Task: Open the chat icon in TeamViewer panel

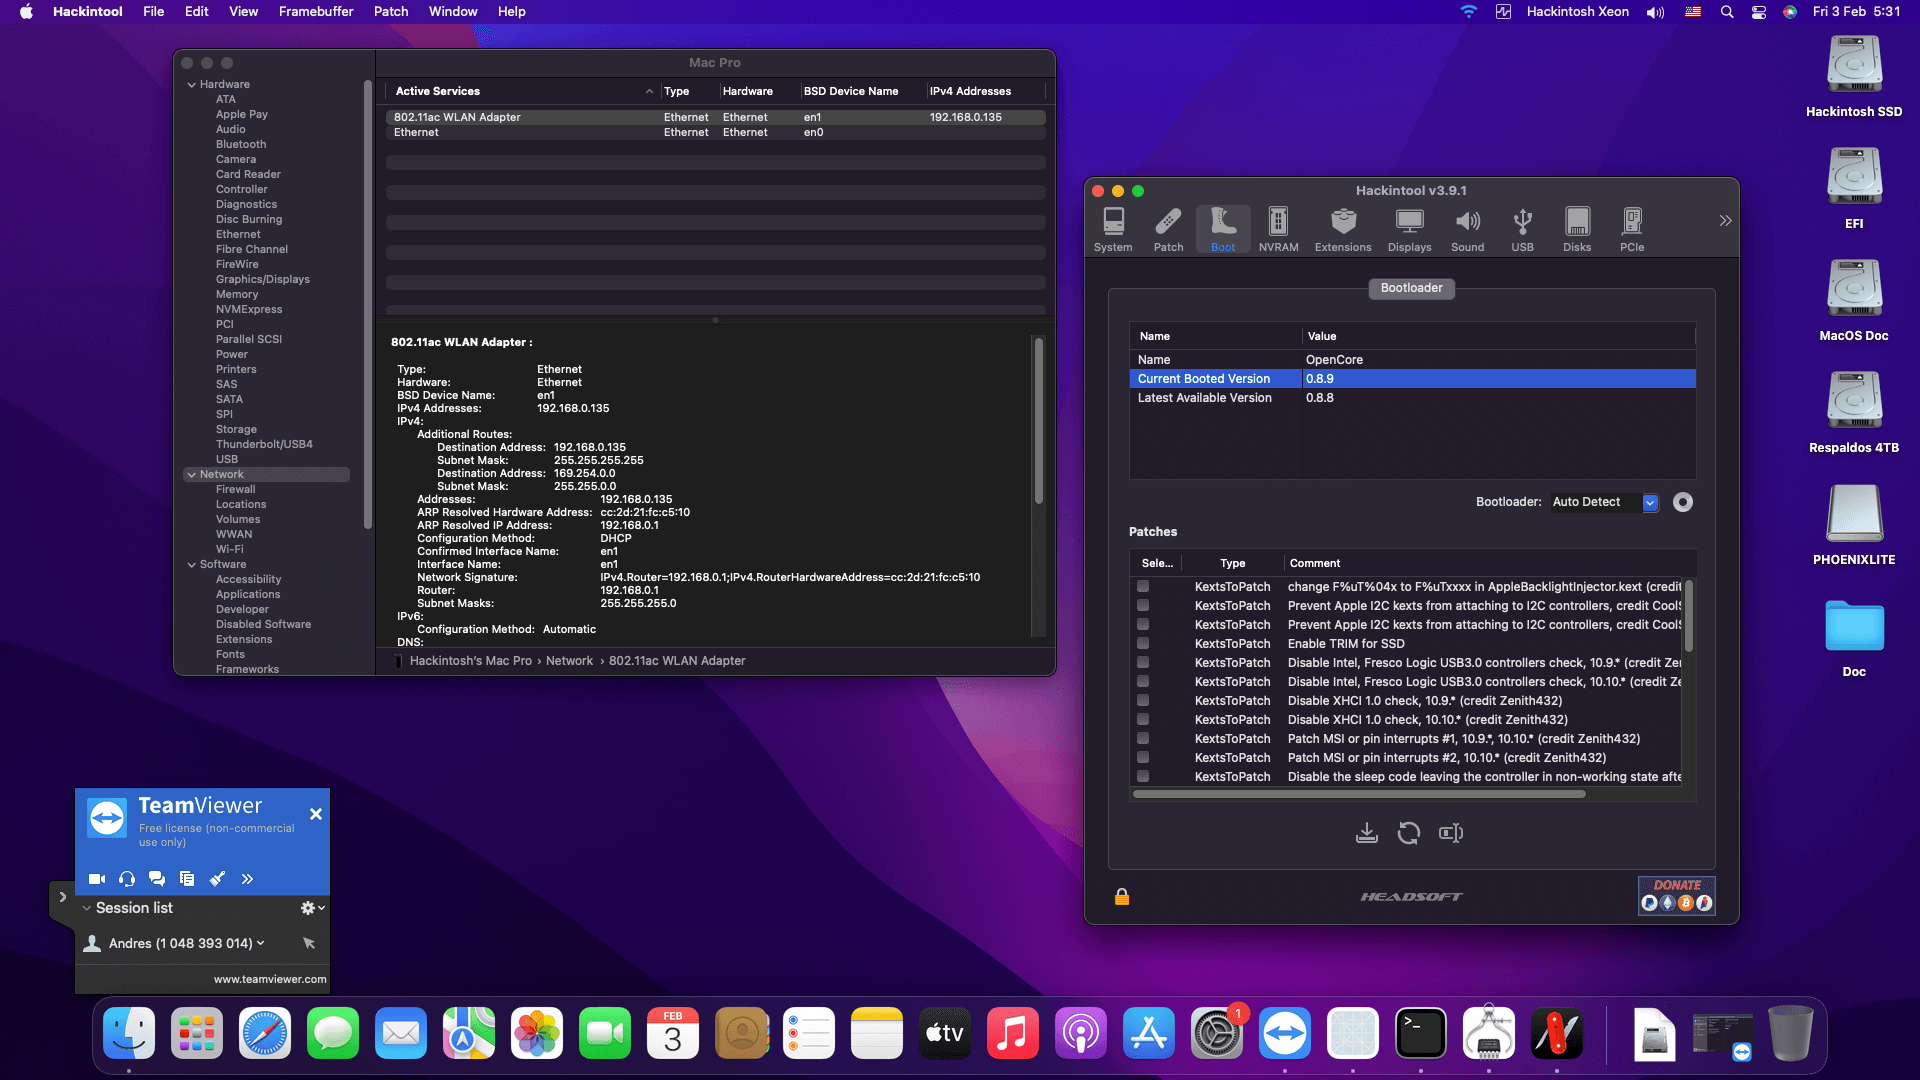Action: [157, 879]
